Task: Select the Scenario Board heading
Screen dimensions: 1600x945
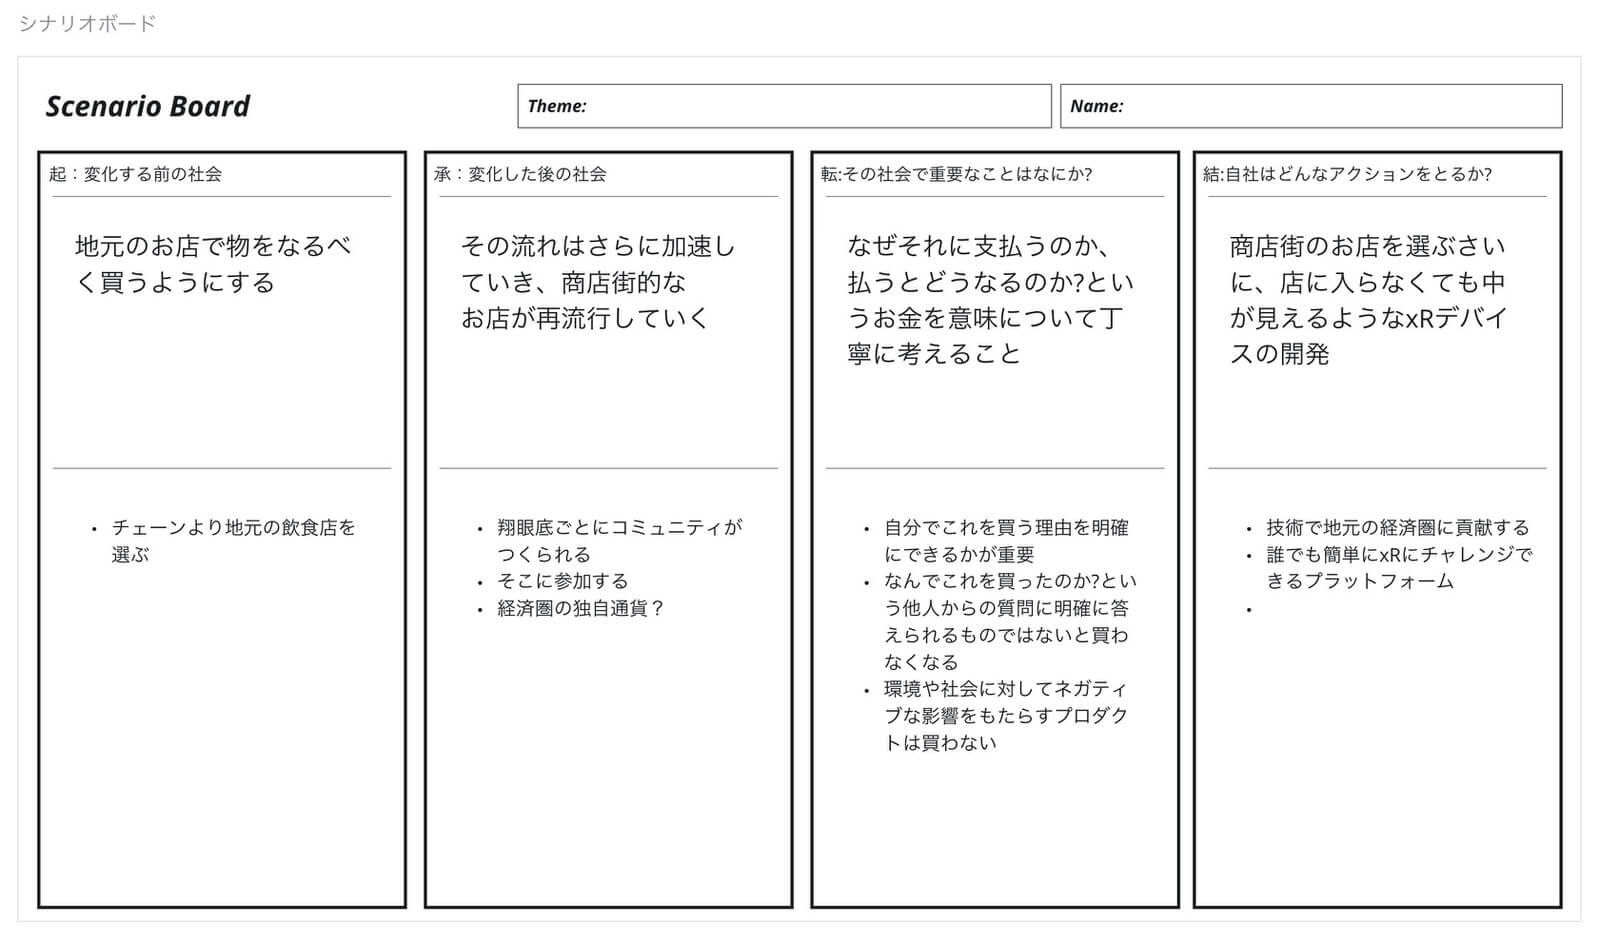Action: (x=148, y=106)
